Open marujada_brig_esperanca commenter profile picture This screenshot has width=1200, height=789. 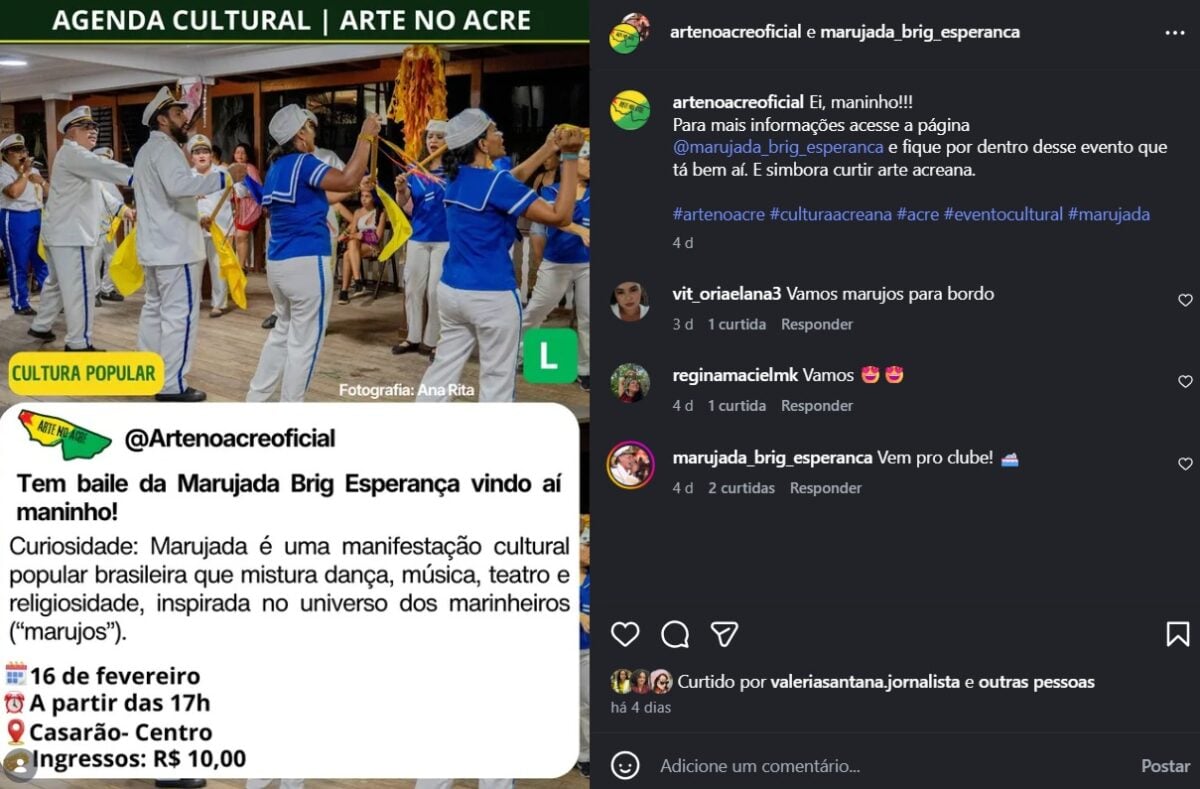coord(630,464)
